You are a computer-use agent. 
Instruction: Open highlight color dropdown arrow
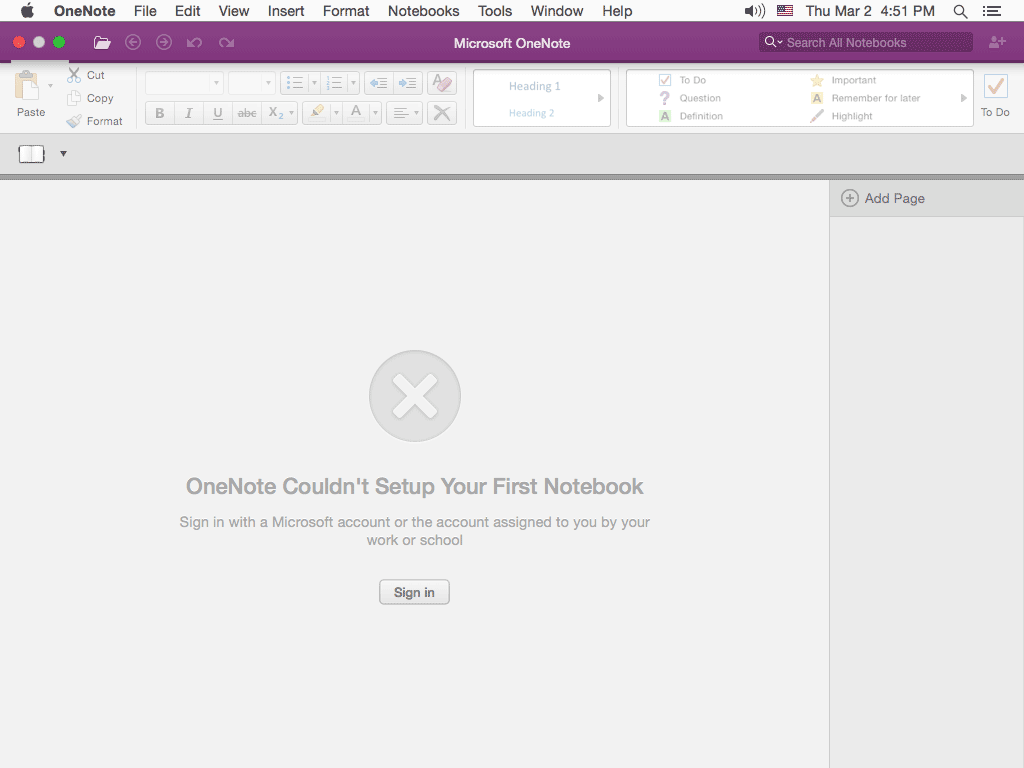pos(336,113)
